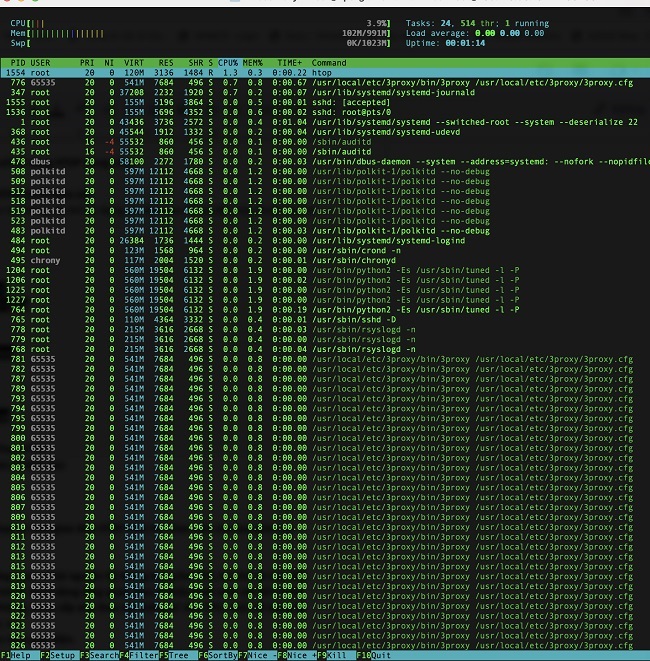
Task: Click the Uptime value 00:01:14
Action: coord(465,43)
